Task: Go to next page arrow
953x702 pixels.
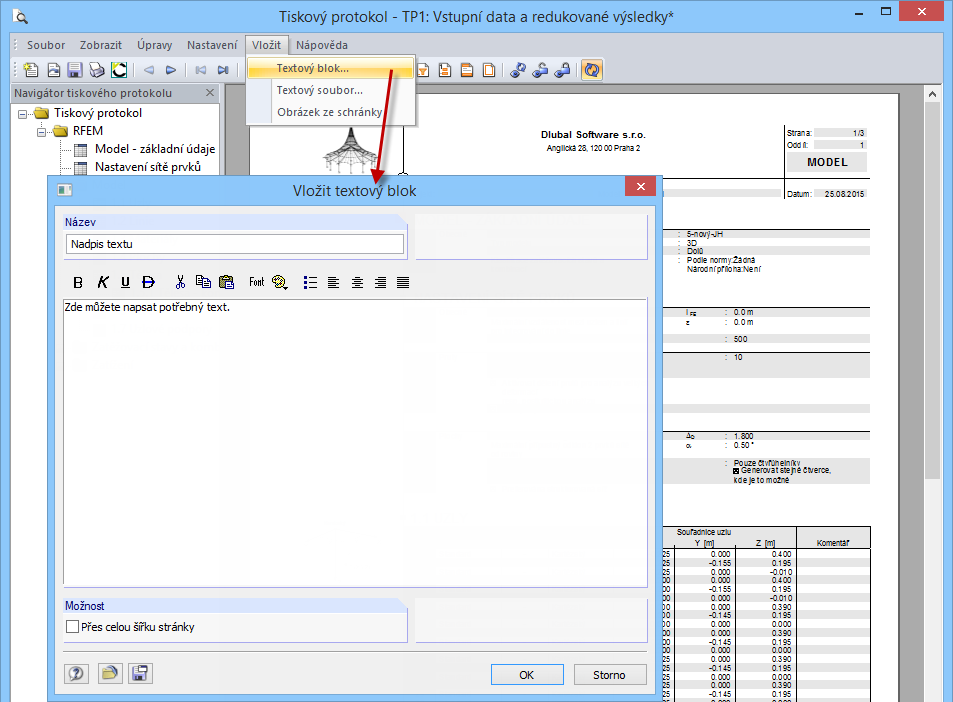Action: point(171,70)
